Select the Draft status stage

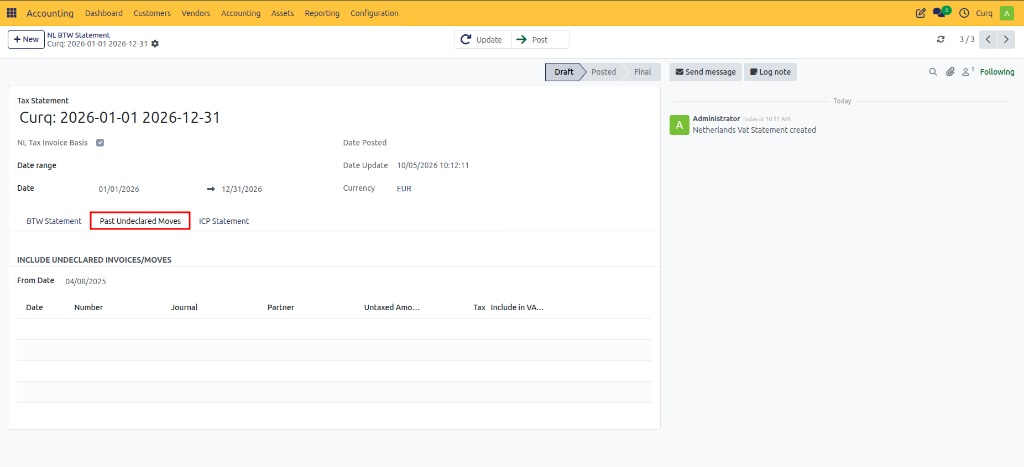coord(562,72)
